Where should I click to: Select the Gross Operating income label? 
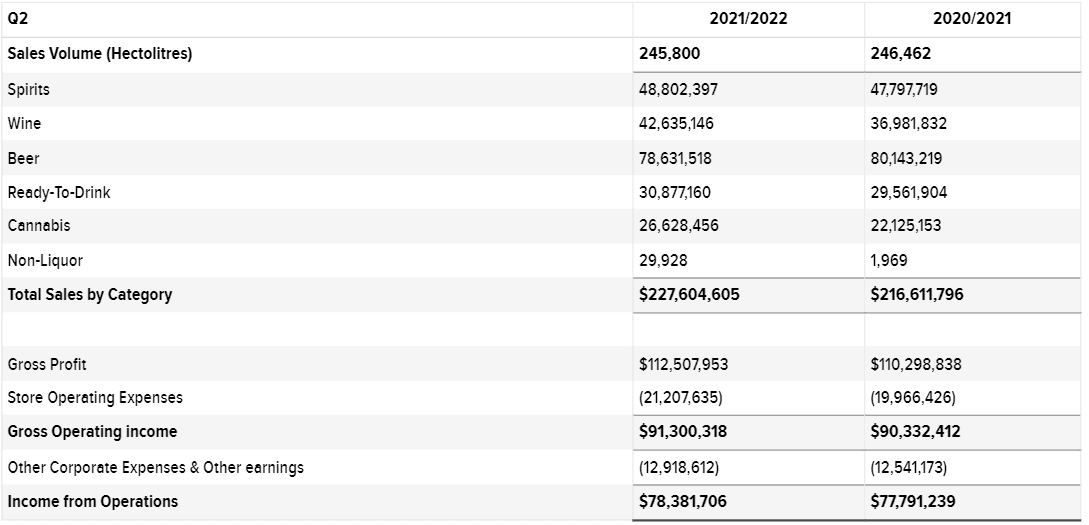(x=92, y=431)
